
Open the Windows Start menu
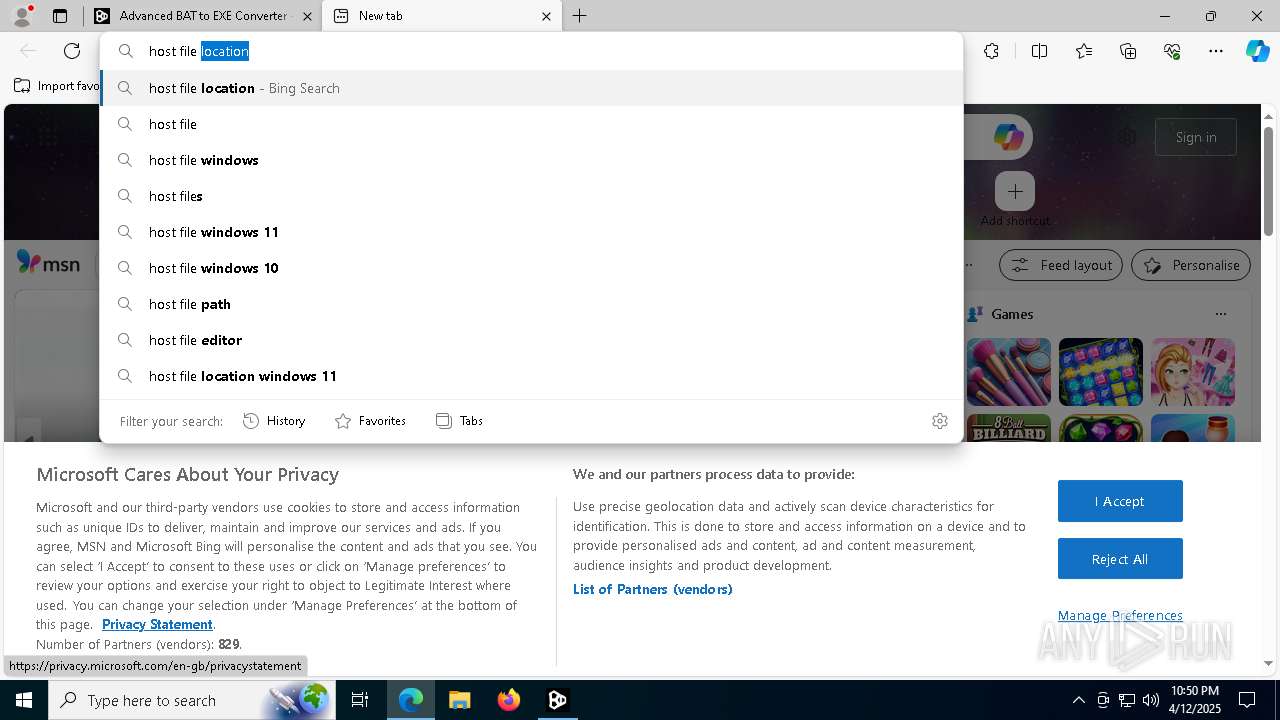click(24, 700)
